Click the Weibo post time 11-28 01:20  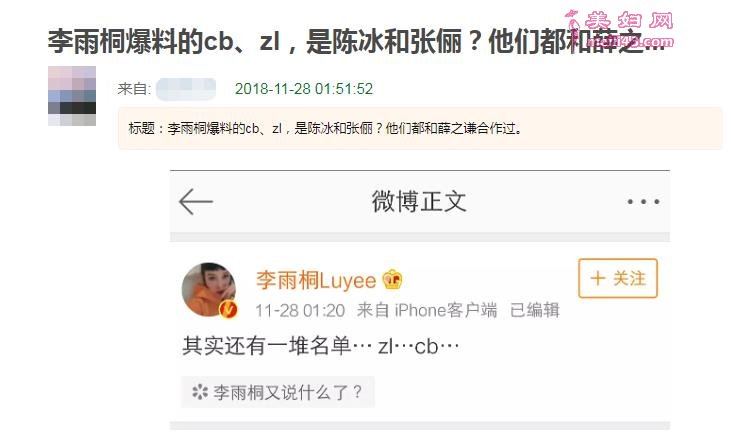click(x=300, y=310)
